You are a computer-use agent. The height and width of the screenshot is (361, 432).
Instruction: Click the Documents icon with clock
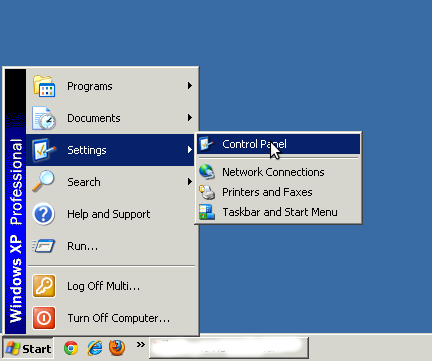coord(44,118)
